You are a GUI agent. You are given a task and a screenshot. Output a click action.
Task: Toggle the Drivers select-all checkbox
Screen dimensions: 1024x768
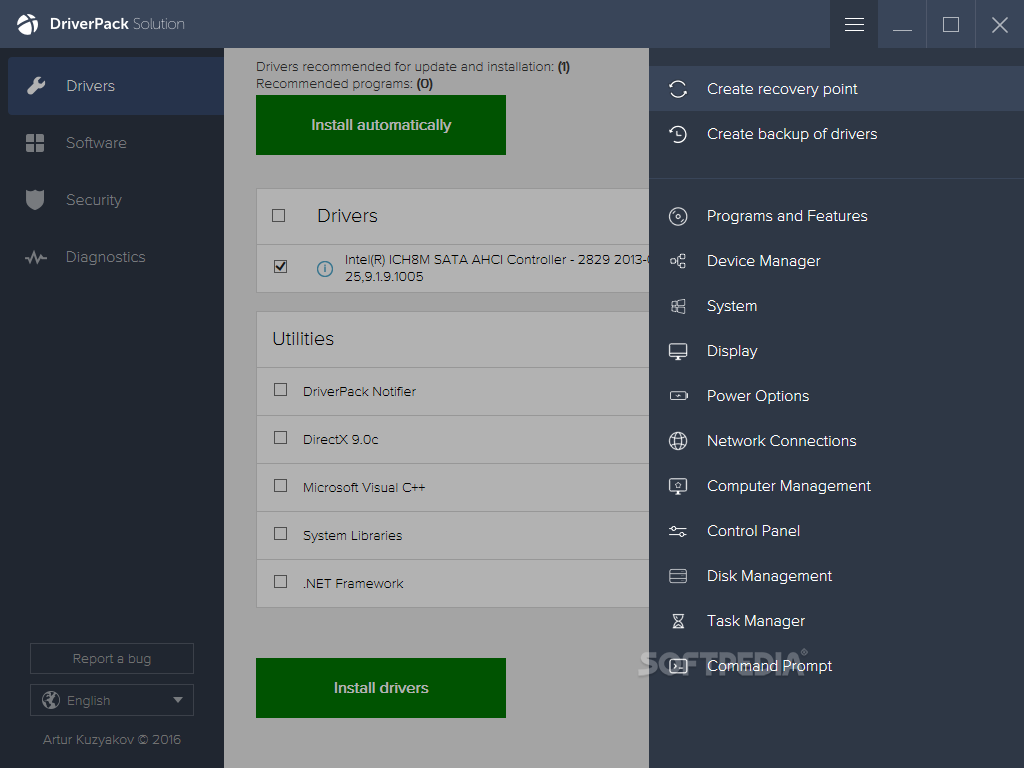pyautogui.click(x=278, y=216)
